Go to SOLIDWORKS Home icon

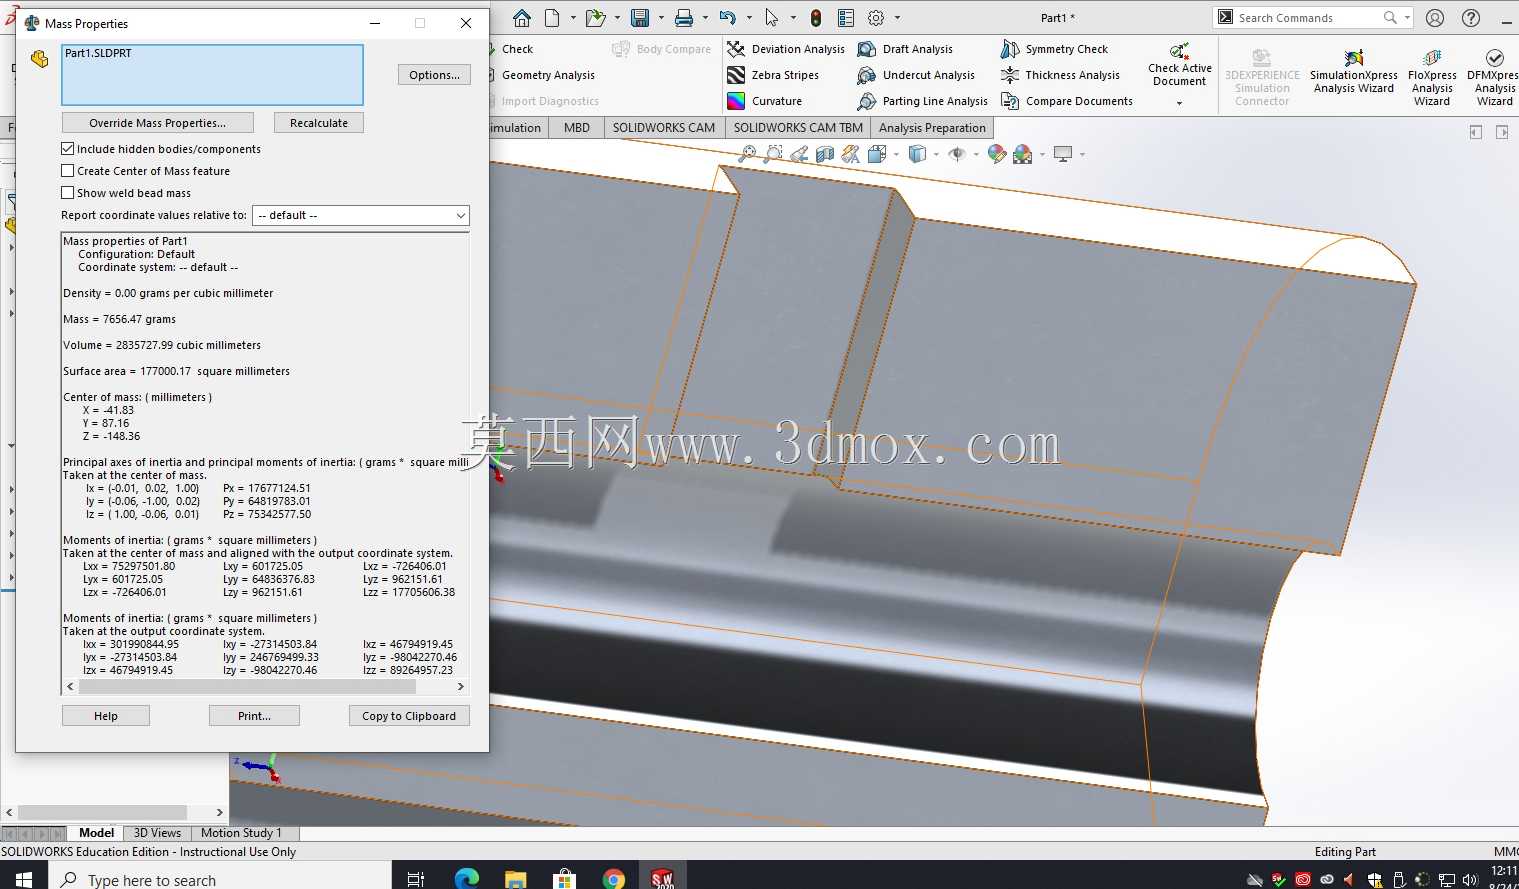[522, 18]
